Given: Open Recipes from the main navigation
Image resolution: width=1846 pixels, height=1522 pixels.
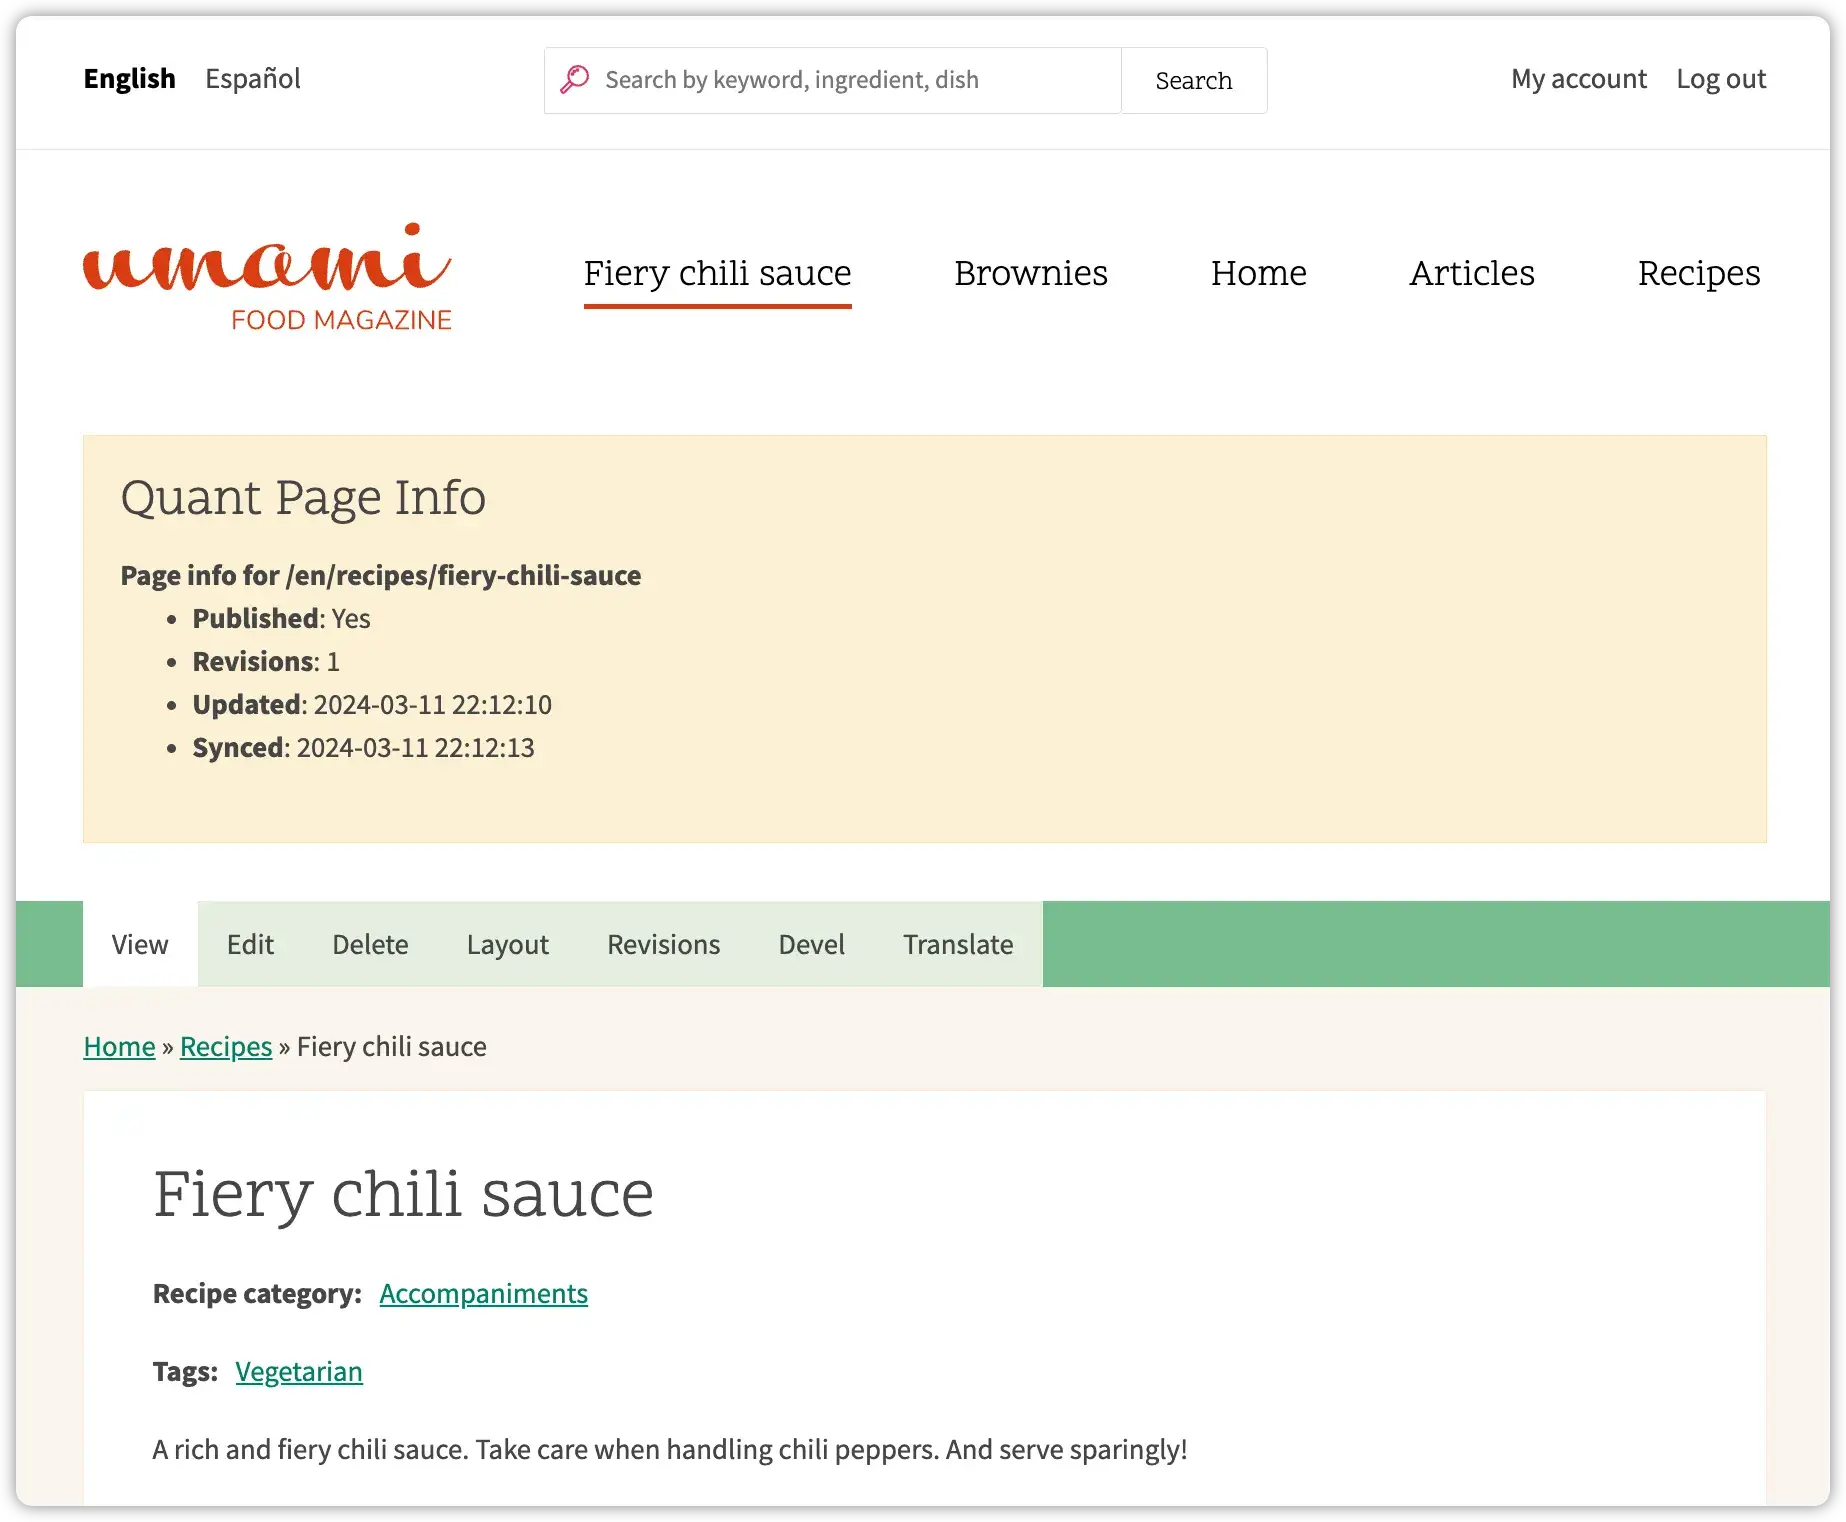Looking at the screenshot, I should point(1698,273).
